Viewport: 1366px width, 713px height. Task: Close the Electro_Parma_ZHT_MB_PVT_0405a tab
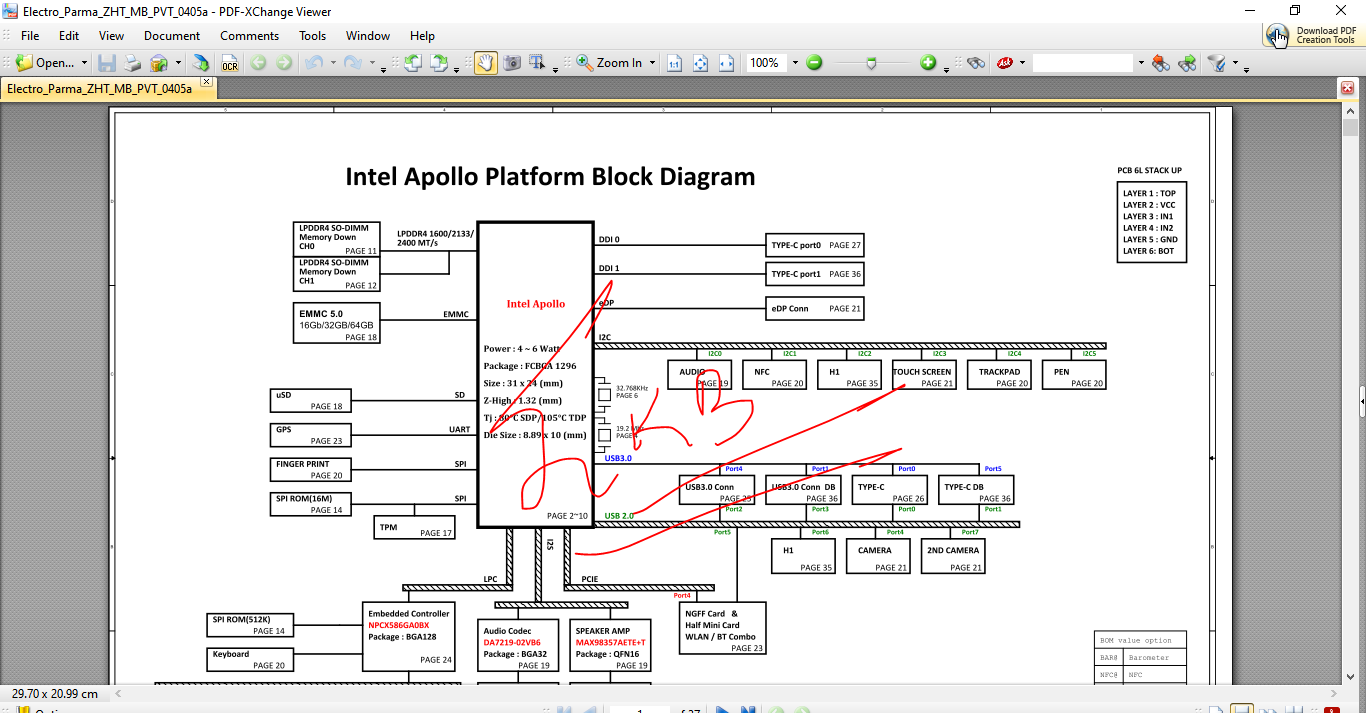pos(206,82)
